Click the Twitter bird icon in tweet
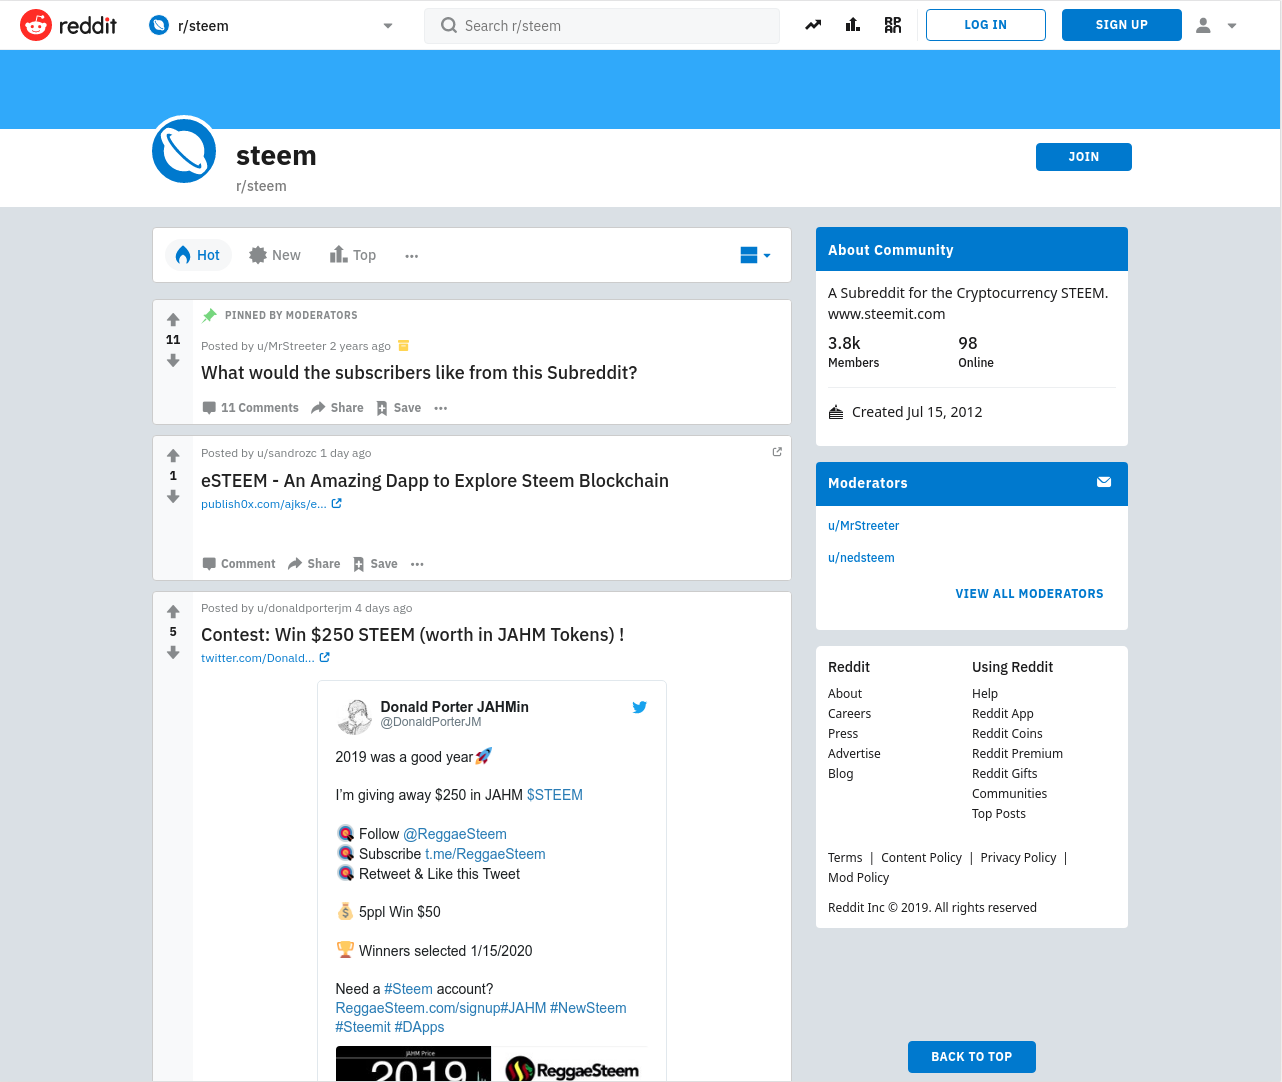1282x1082 pixels. click(640, 707)
